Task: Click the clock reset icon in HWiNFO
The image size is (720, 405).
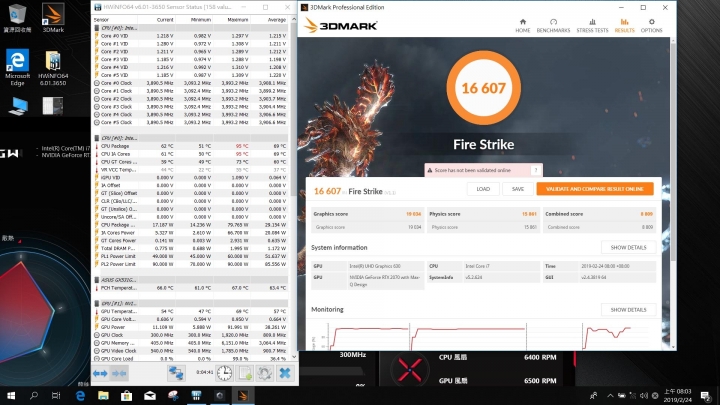Action: click(x=225, y=373)
